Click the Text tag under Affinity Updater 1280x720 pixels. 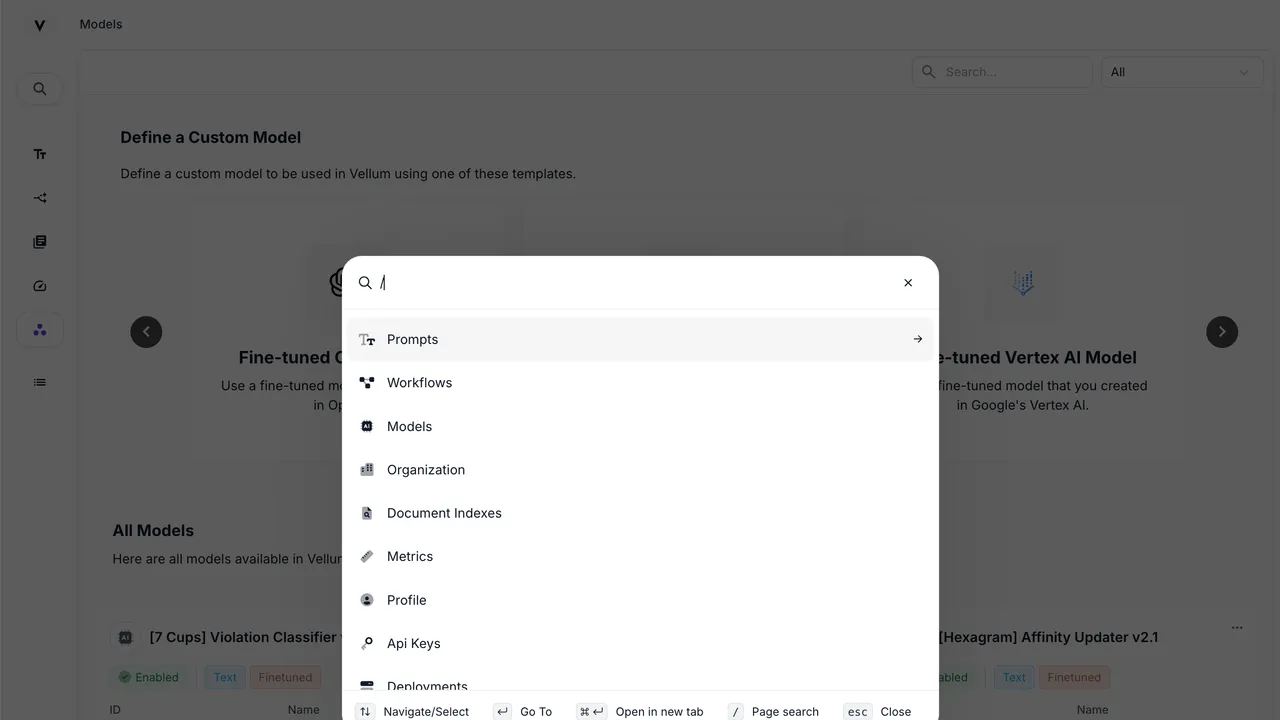pos(1014,677)
